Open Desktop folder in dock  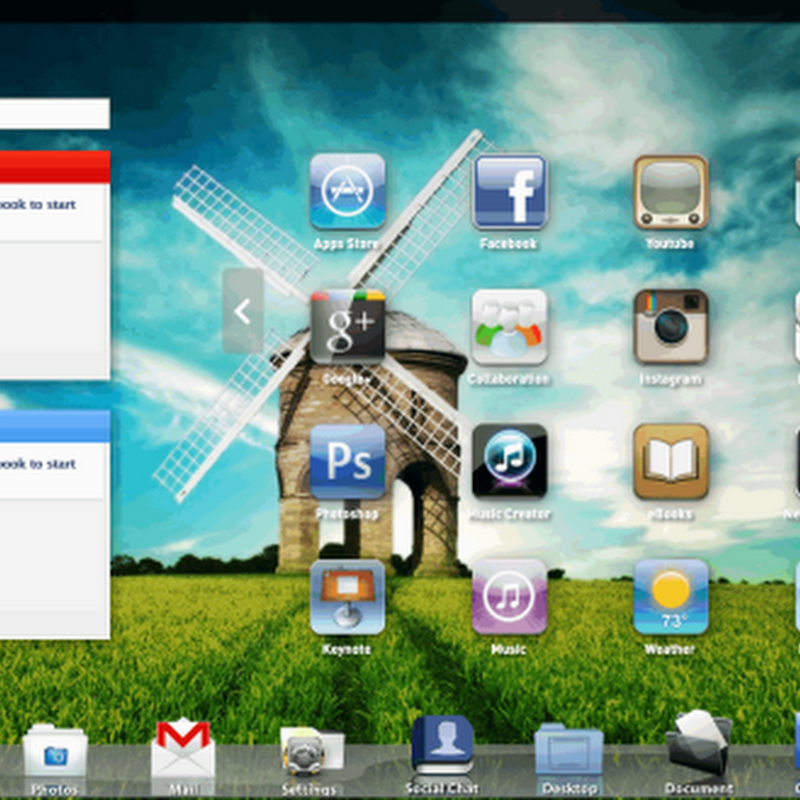[569, 750]
